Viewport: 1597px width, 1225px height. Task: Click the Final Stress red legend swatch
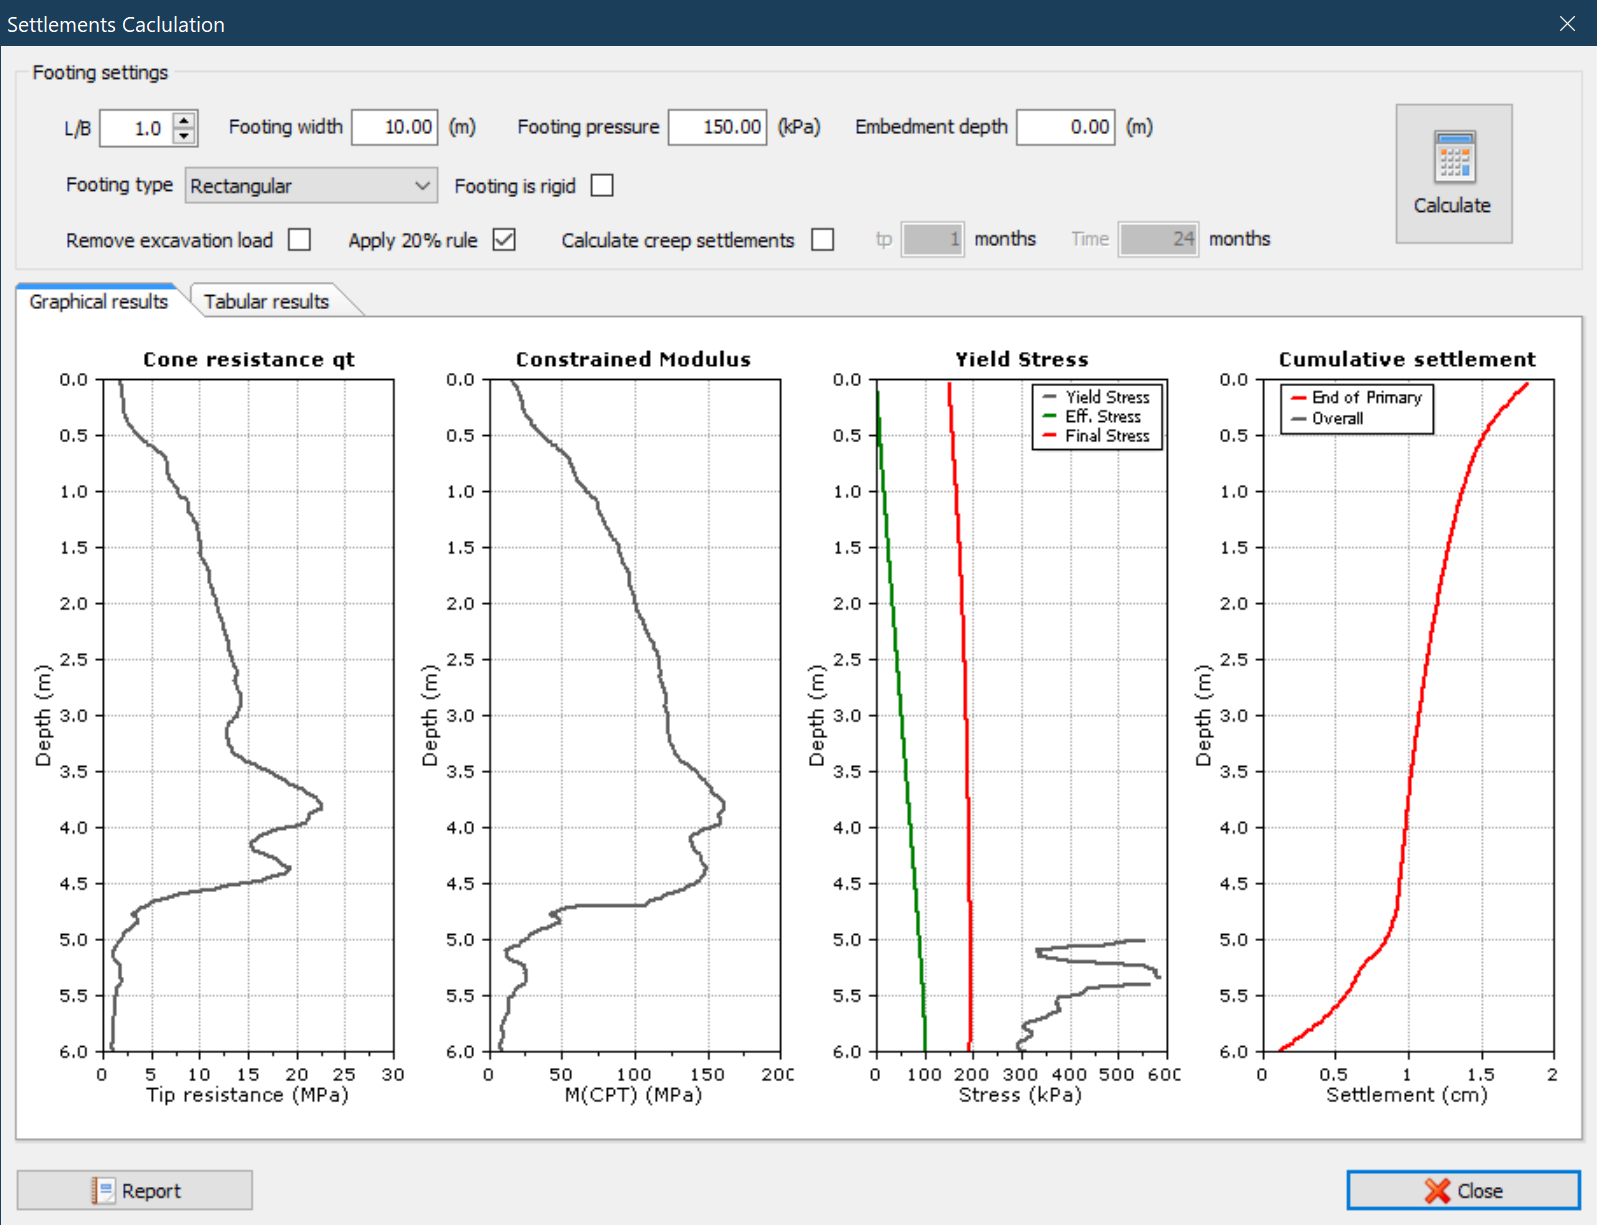point(1049,436)
